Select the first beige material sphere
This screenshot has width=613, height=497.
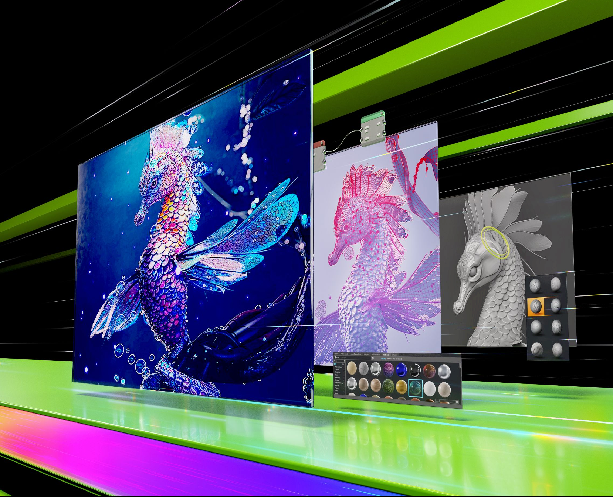click(x=352, y=368)
